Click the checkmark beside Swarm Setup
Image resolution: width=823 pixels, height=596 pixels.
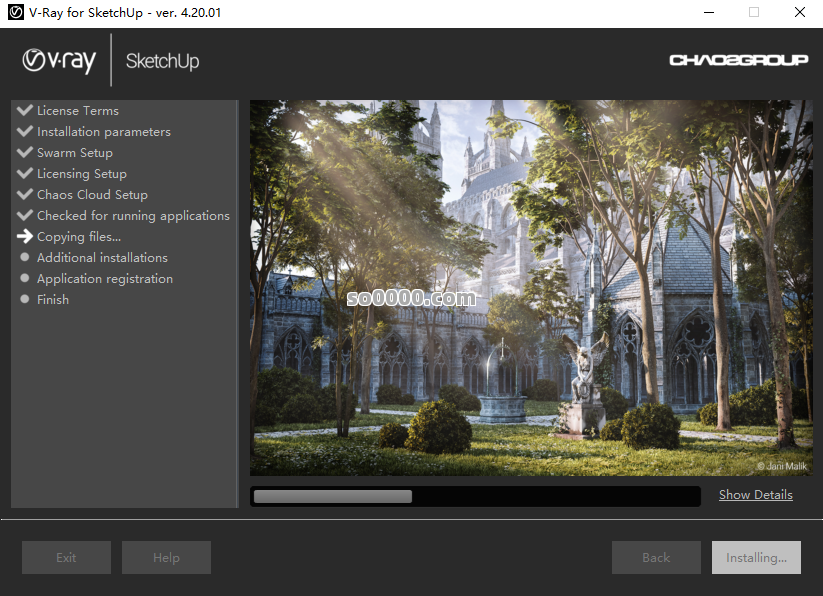tap(25, 152)
